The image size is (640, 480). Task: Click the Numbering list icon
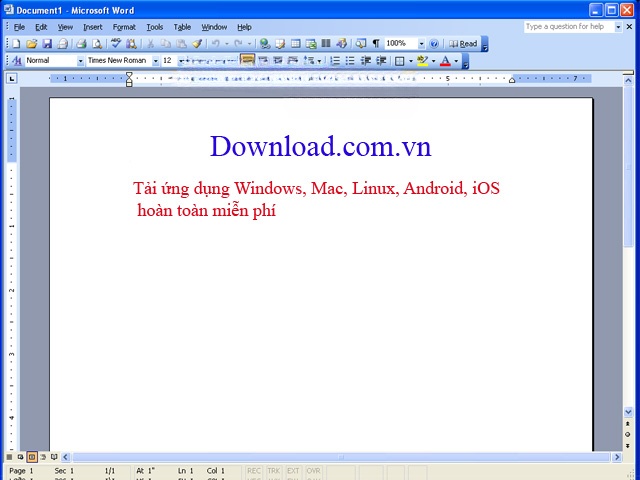point(335,61)
